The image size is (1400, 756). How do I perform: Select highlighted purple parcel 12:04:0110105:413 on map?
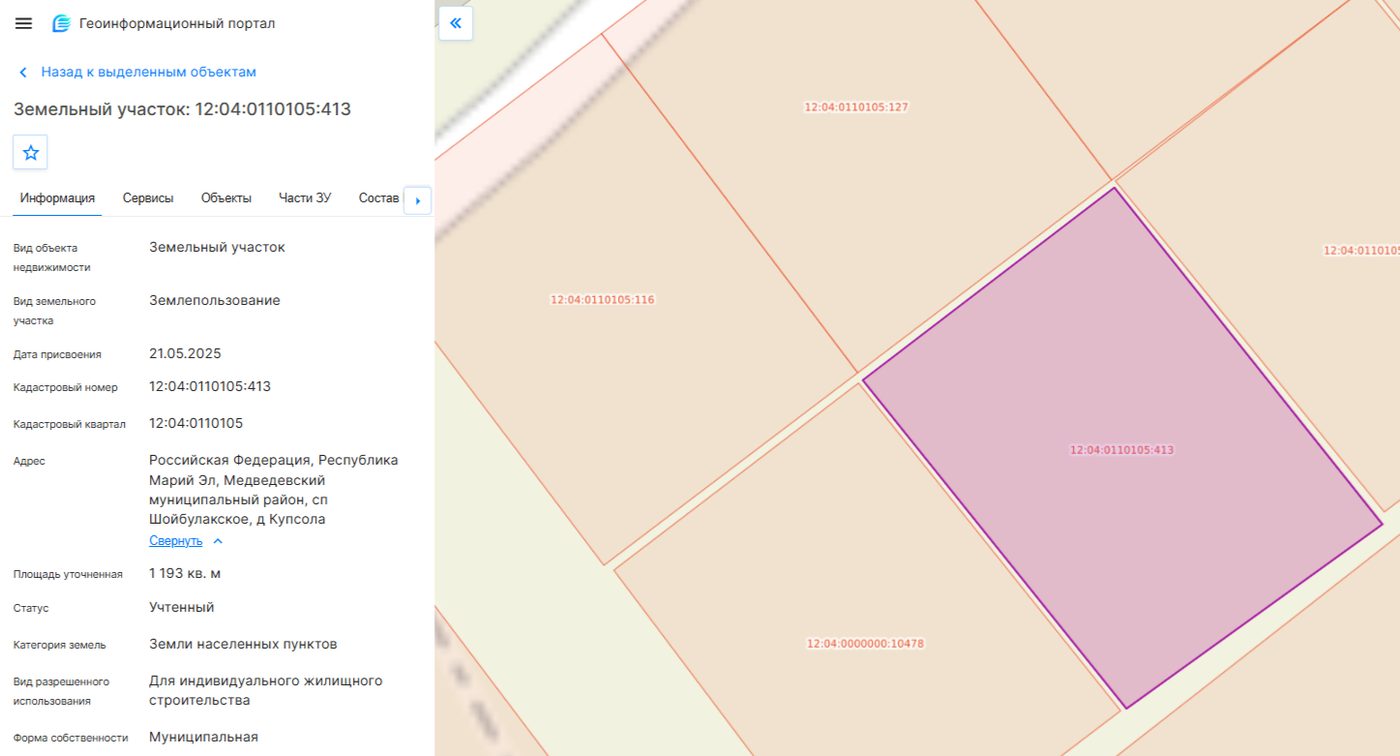pyautogui.click(x=1121, y=450)
